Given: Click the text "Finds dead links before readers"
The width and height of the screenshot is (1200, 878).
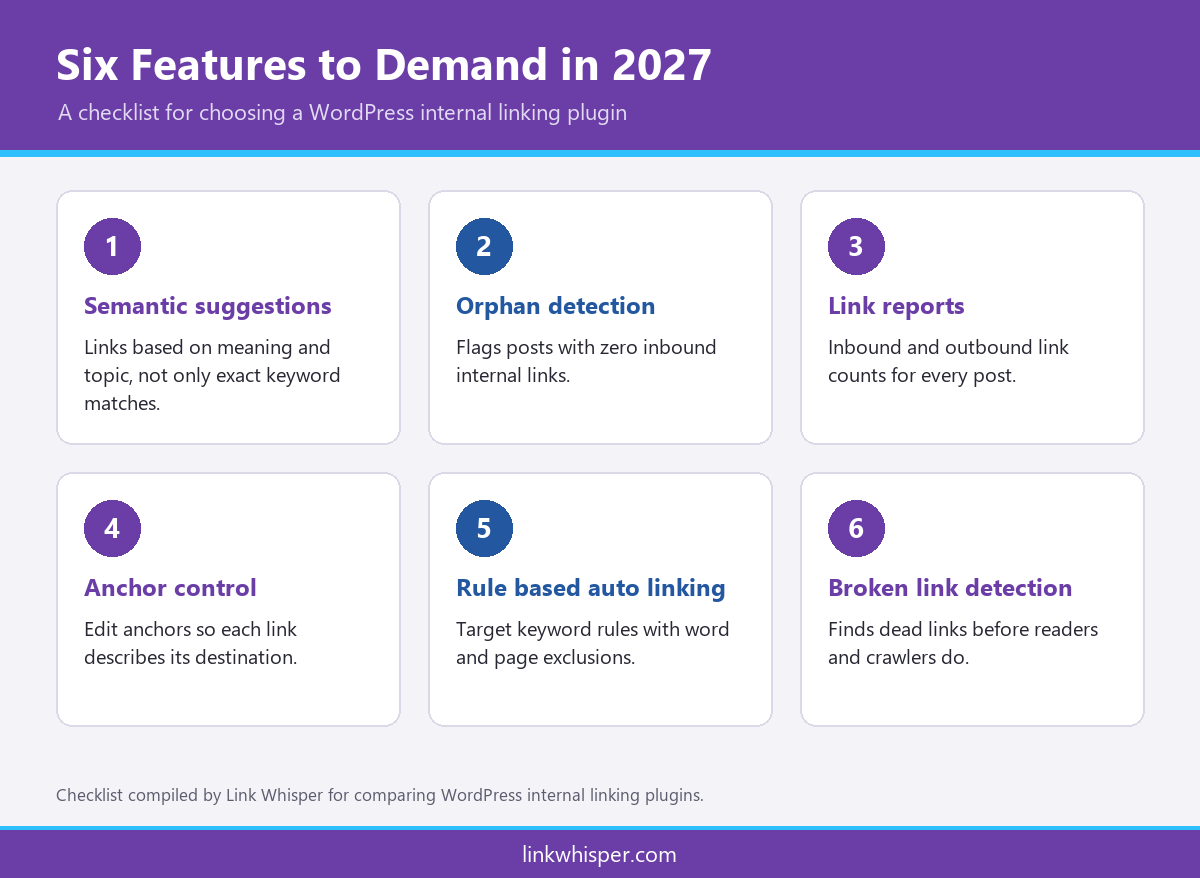Looking at the screenshot, I should coord(963,630).
